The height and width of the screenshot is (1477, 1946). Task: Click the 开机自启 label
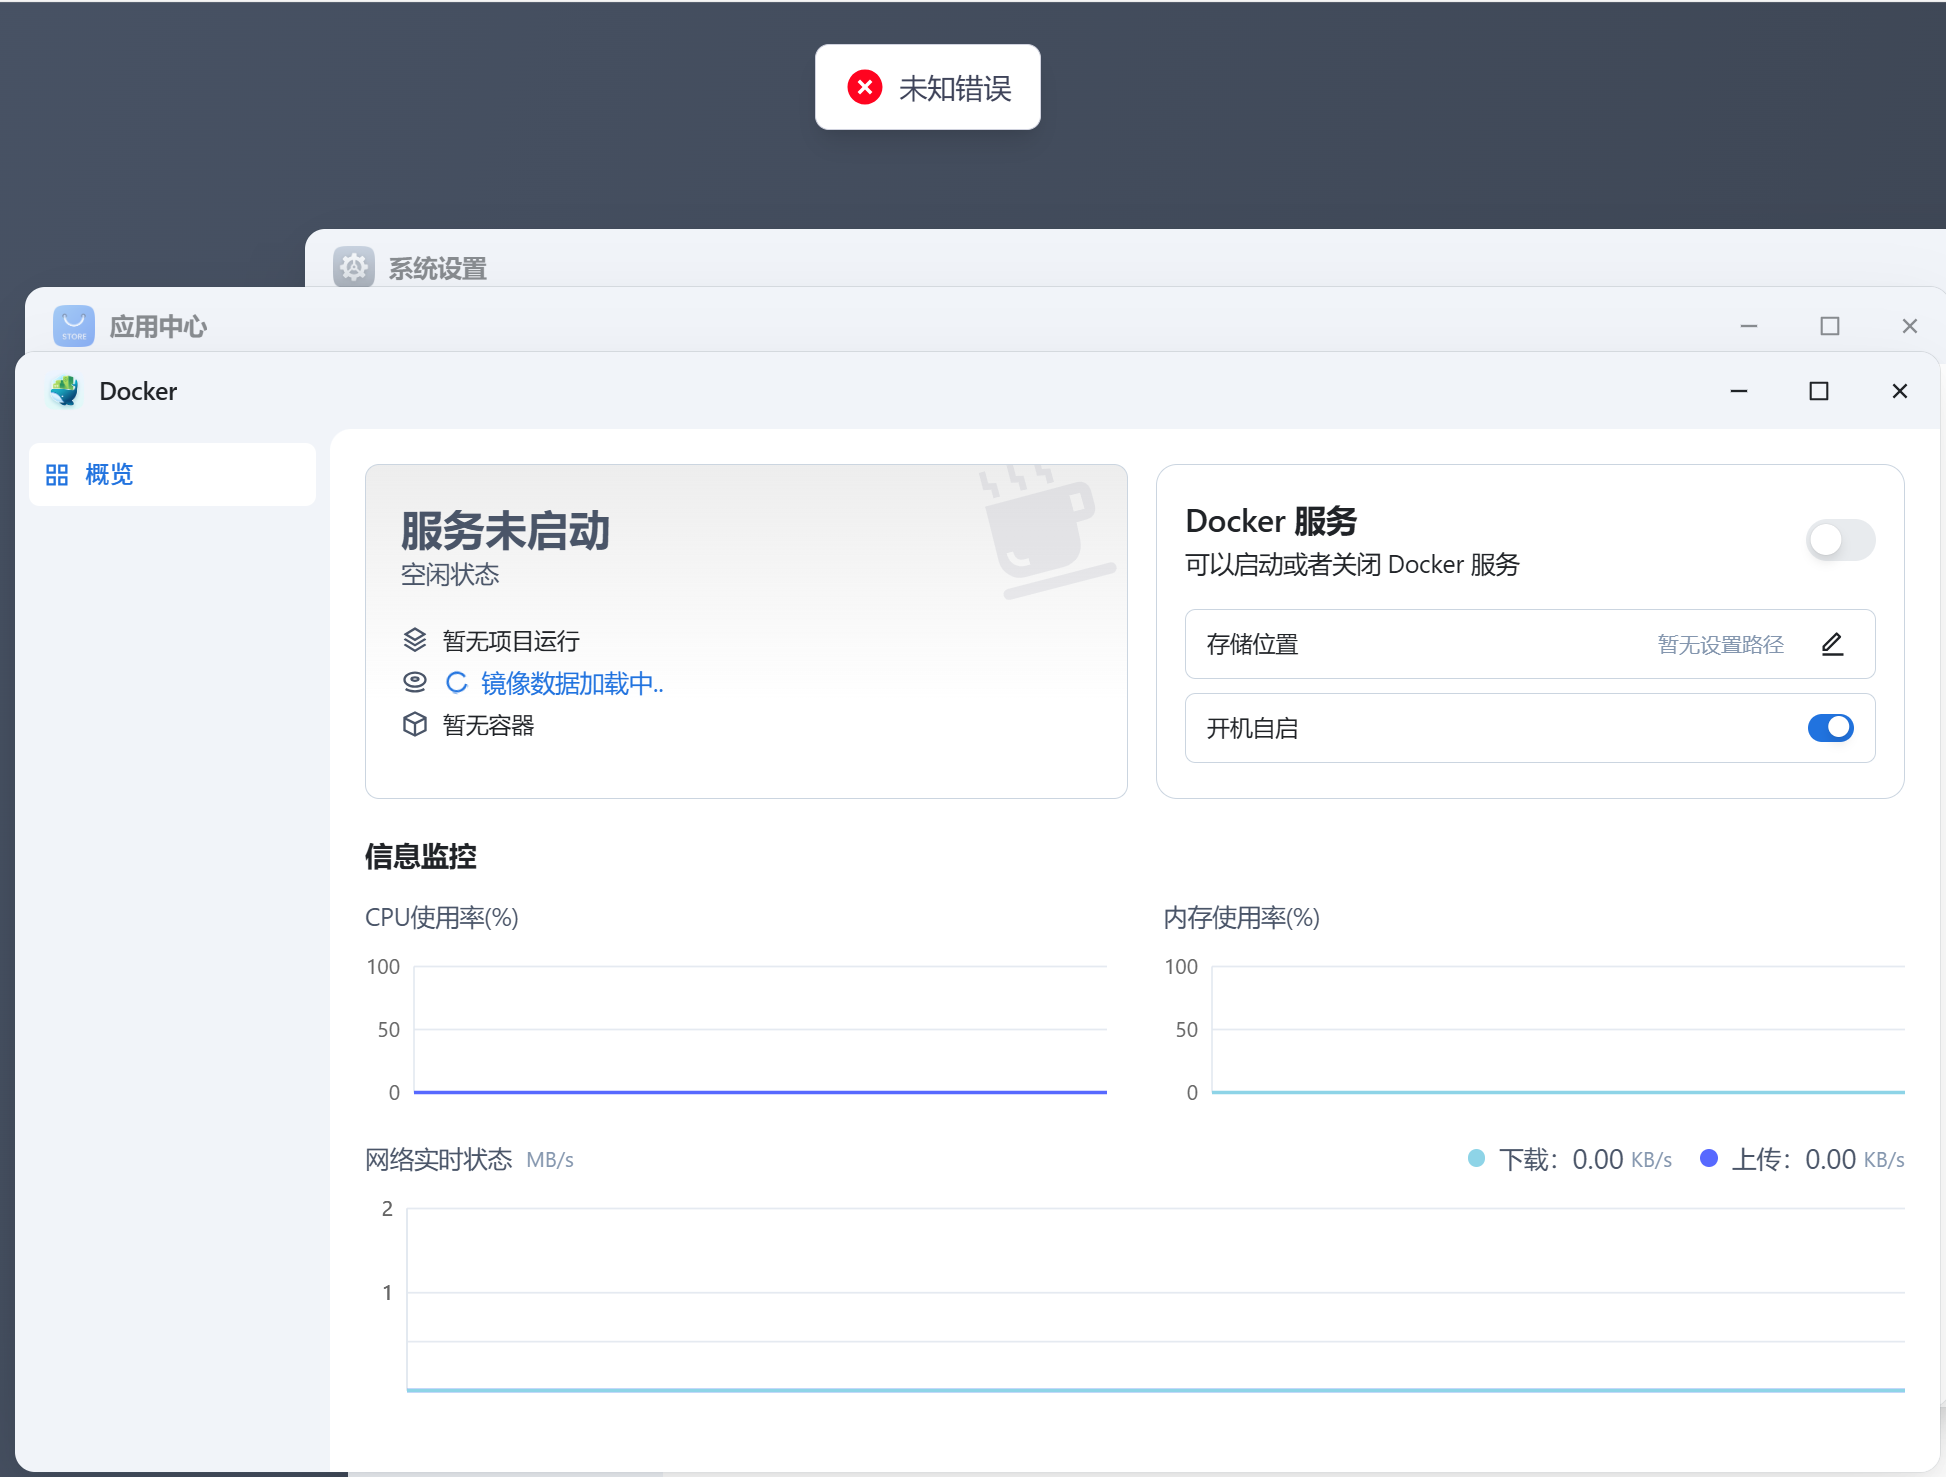[x=1252, y=728]
